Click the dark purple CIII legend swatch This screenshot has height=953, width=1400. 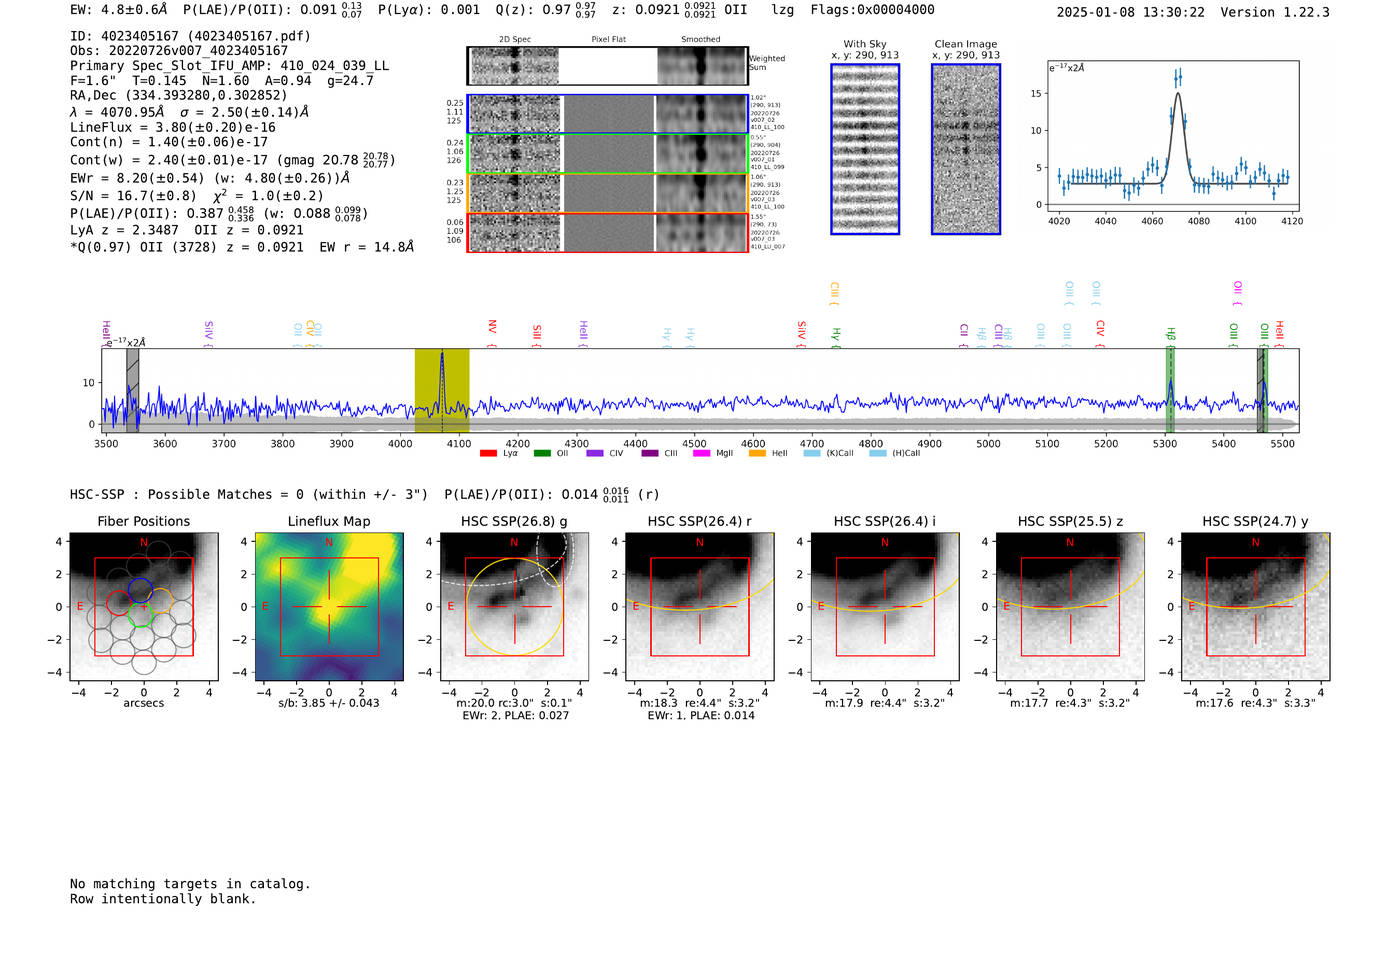(x=650, y=454)
